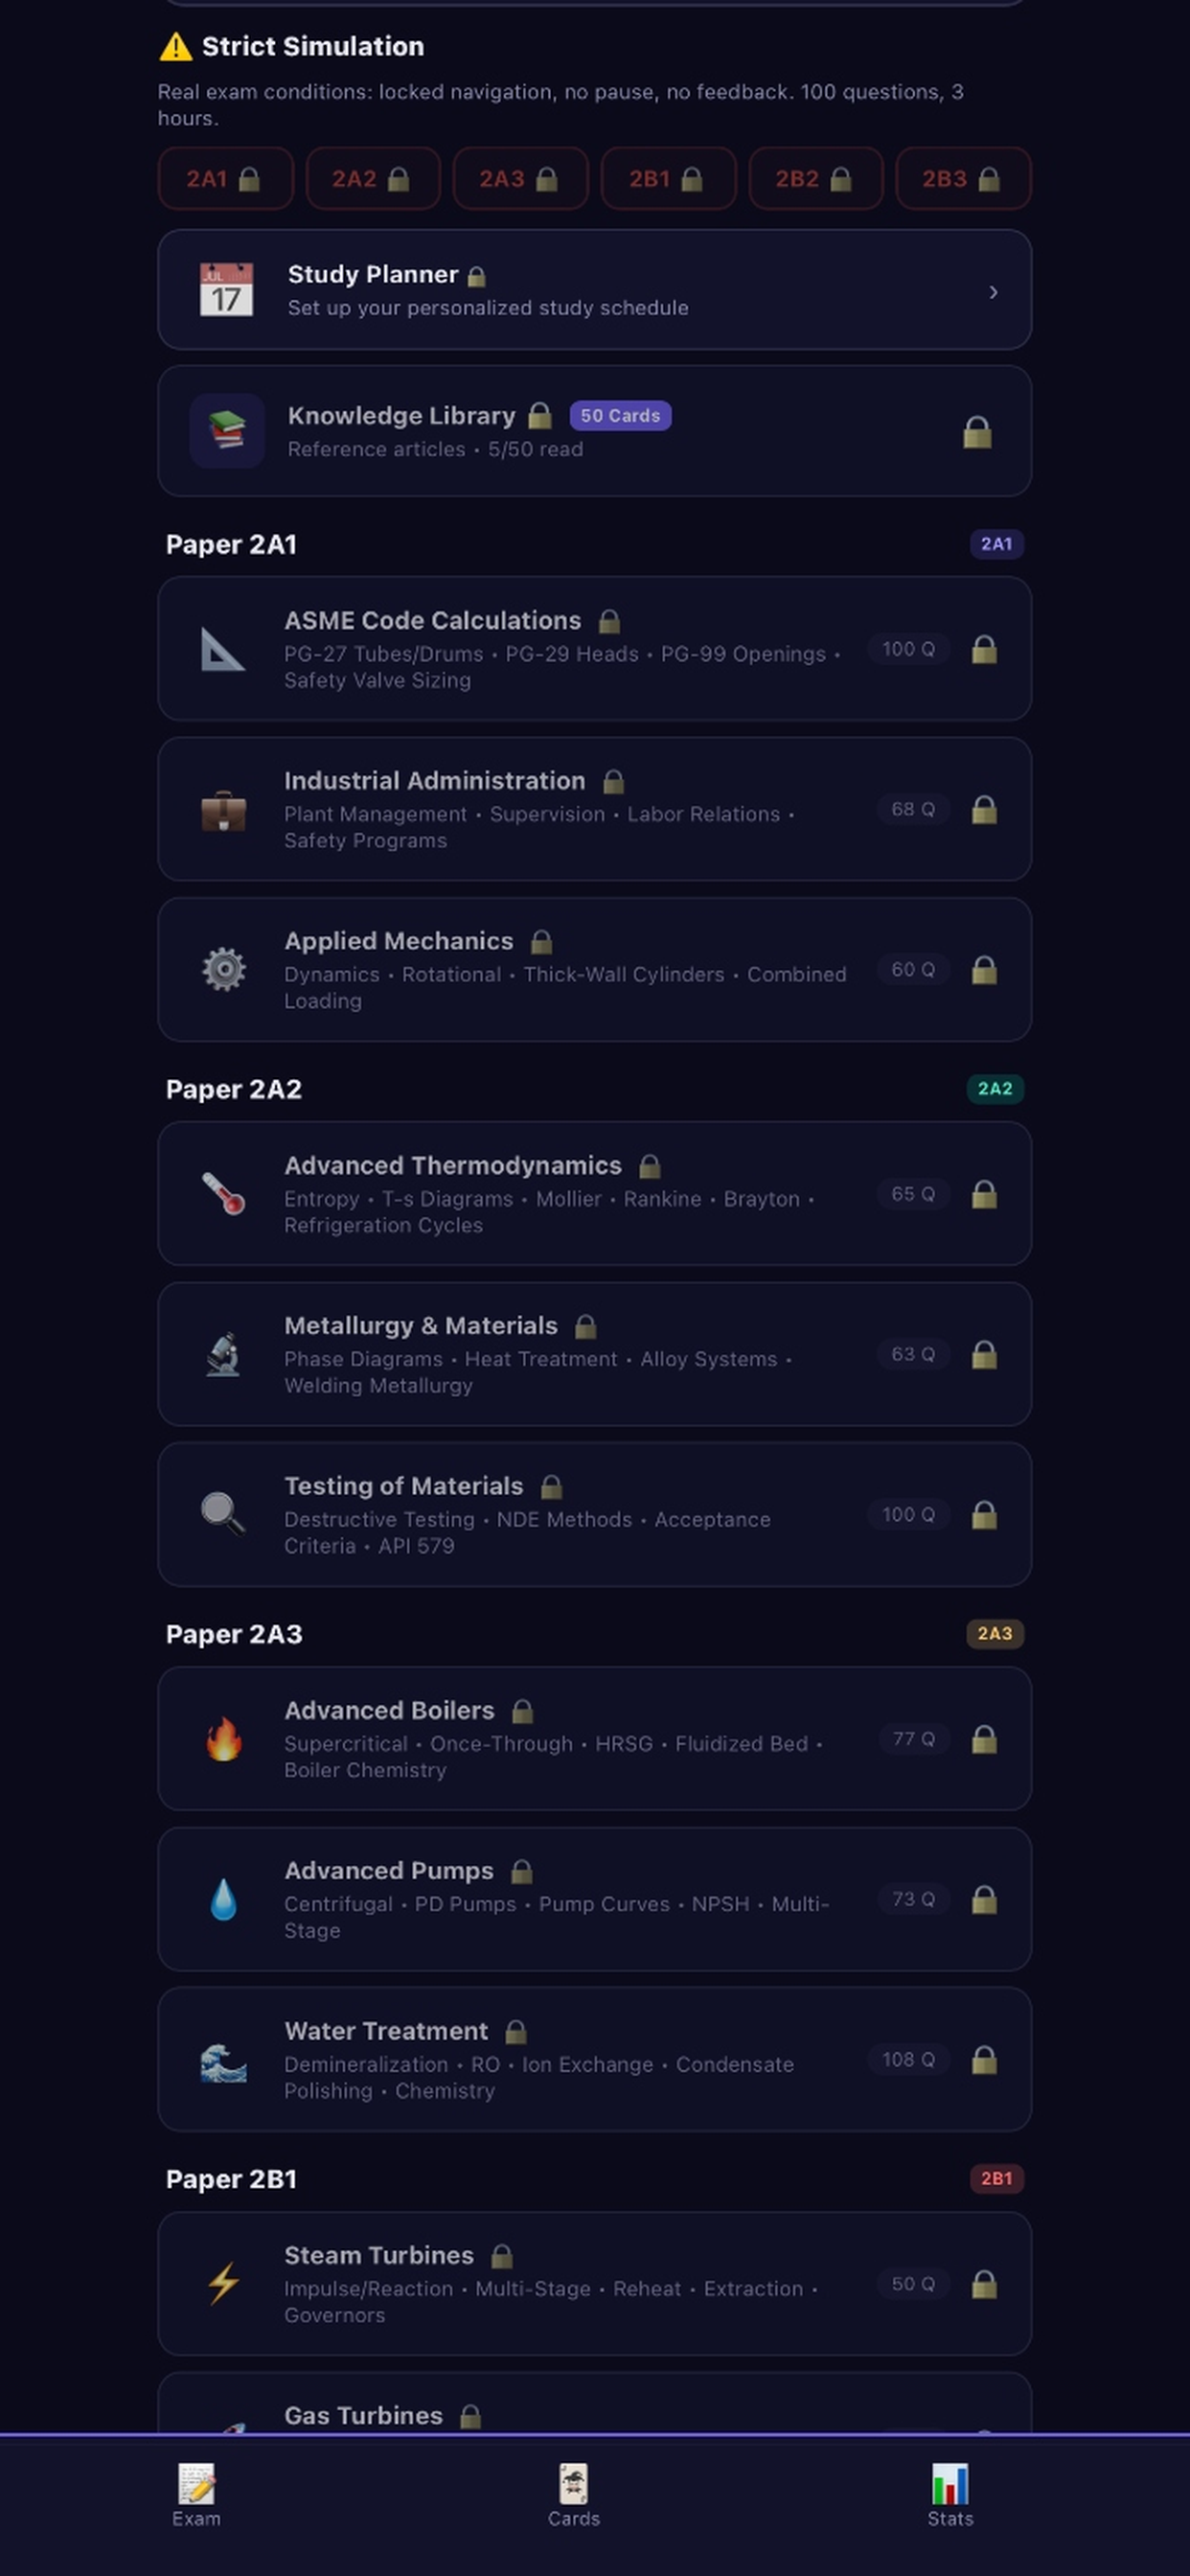Viewport: 1190px width, 2576px height.
Task: Expand Study Planner with the chevron arrow
Action: click(993, 292)
